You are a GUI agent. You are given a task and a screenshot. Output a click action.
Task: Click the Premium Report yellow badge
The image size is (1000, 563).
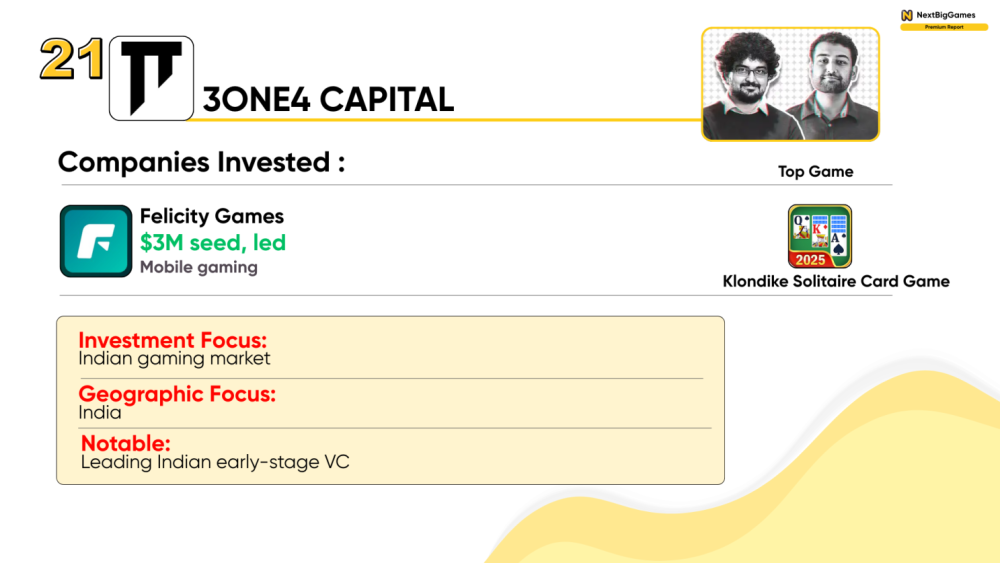943,27
